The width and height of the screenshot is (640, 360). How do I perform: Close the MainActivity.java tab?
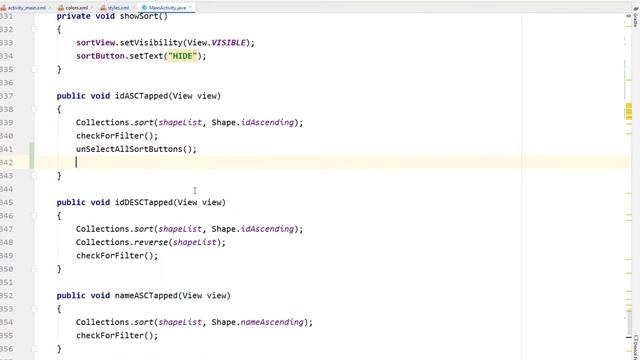pos(191,8)
